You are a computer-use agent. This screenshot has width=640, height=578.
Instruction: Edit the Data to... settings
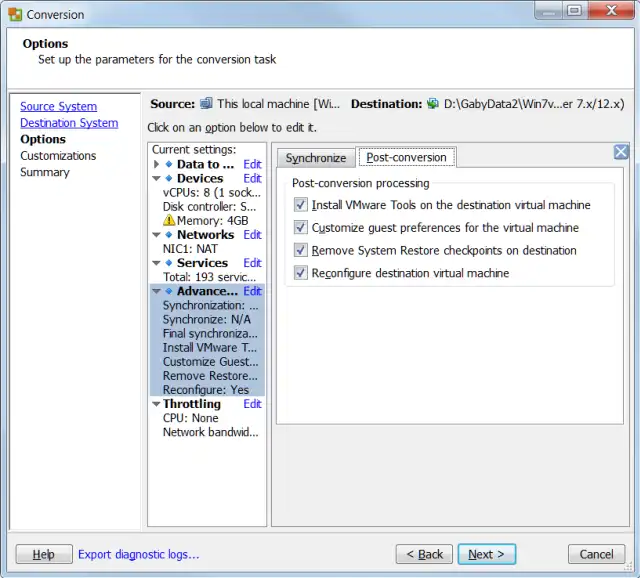point(252,164)
